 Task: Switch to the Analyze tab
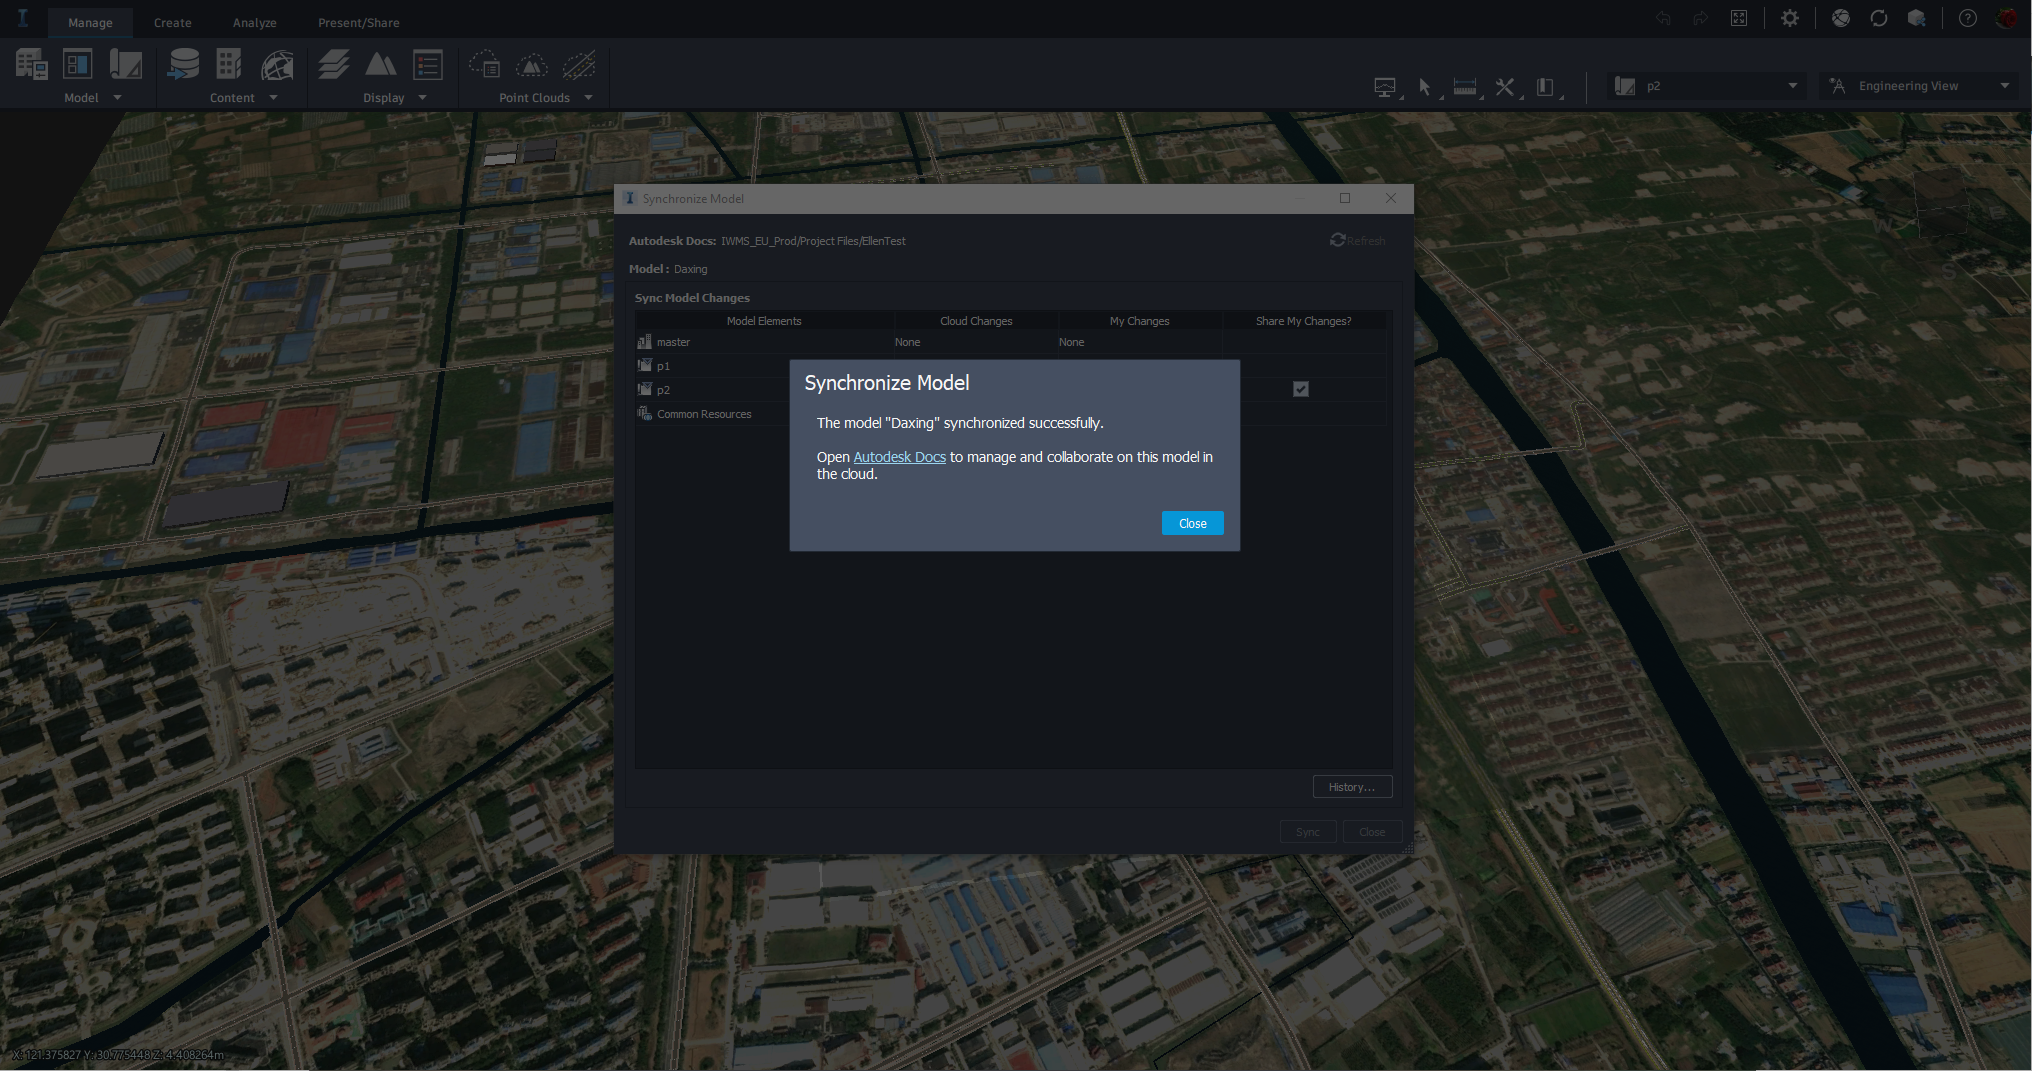click(254, 22)
